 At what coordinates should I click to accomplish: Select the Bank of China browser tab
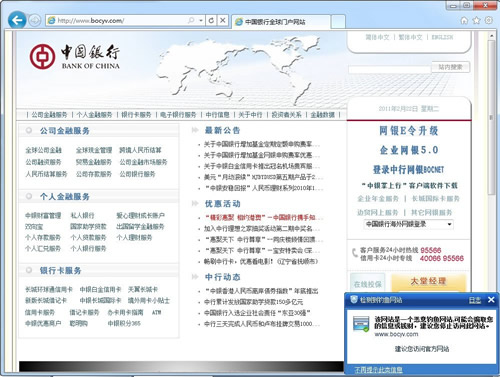(x=281, y=22)
